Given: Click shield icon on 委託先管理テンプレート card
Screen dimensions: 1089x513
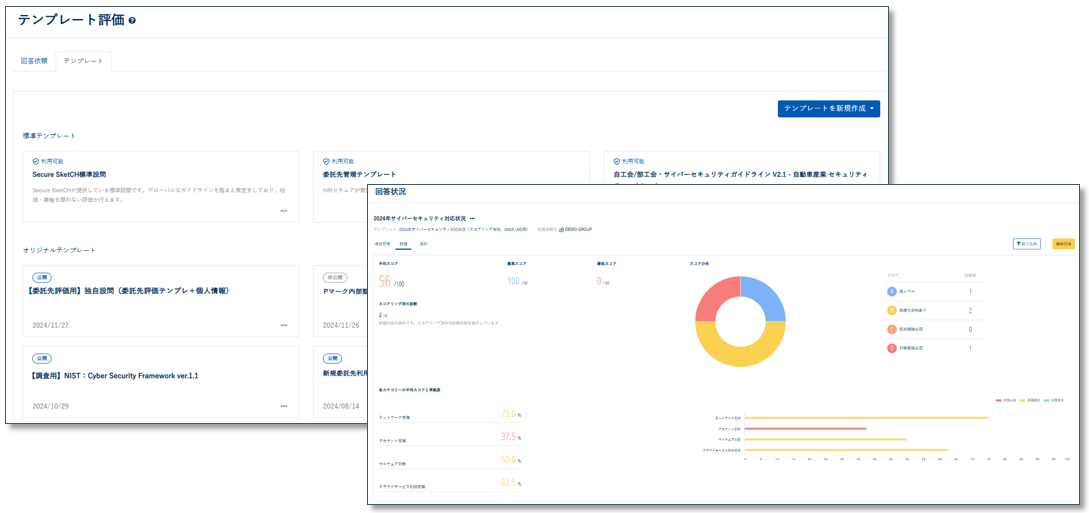Looking at the screenshot, I should (x=326, y=161).
